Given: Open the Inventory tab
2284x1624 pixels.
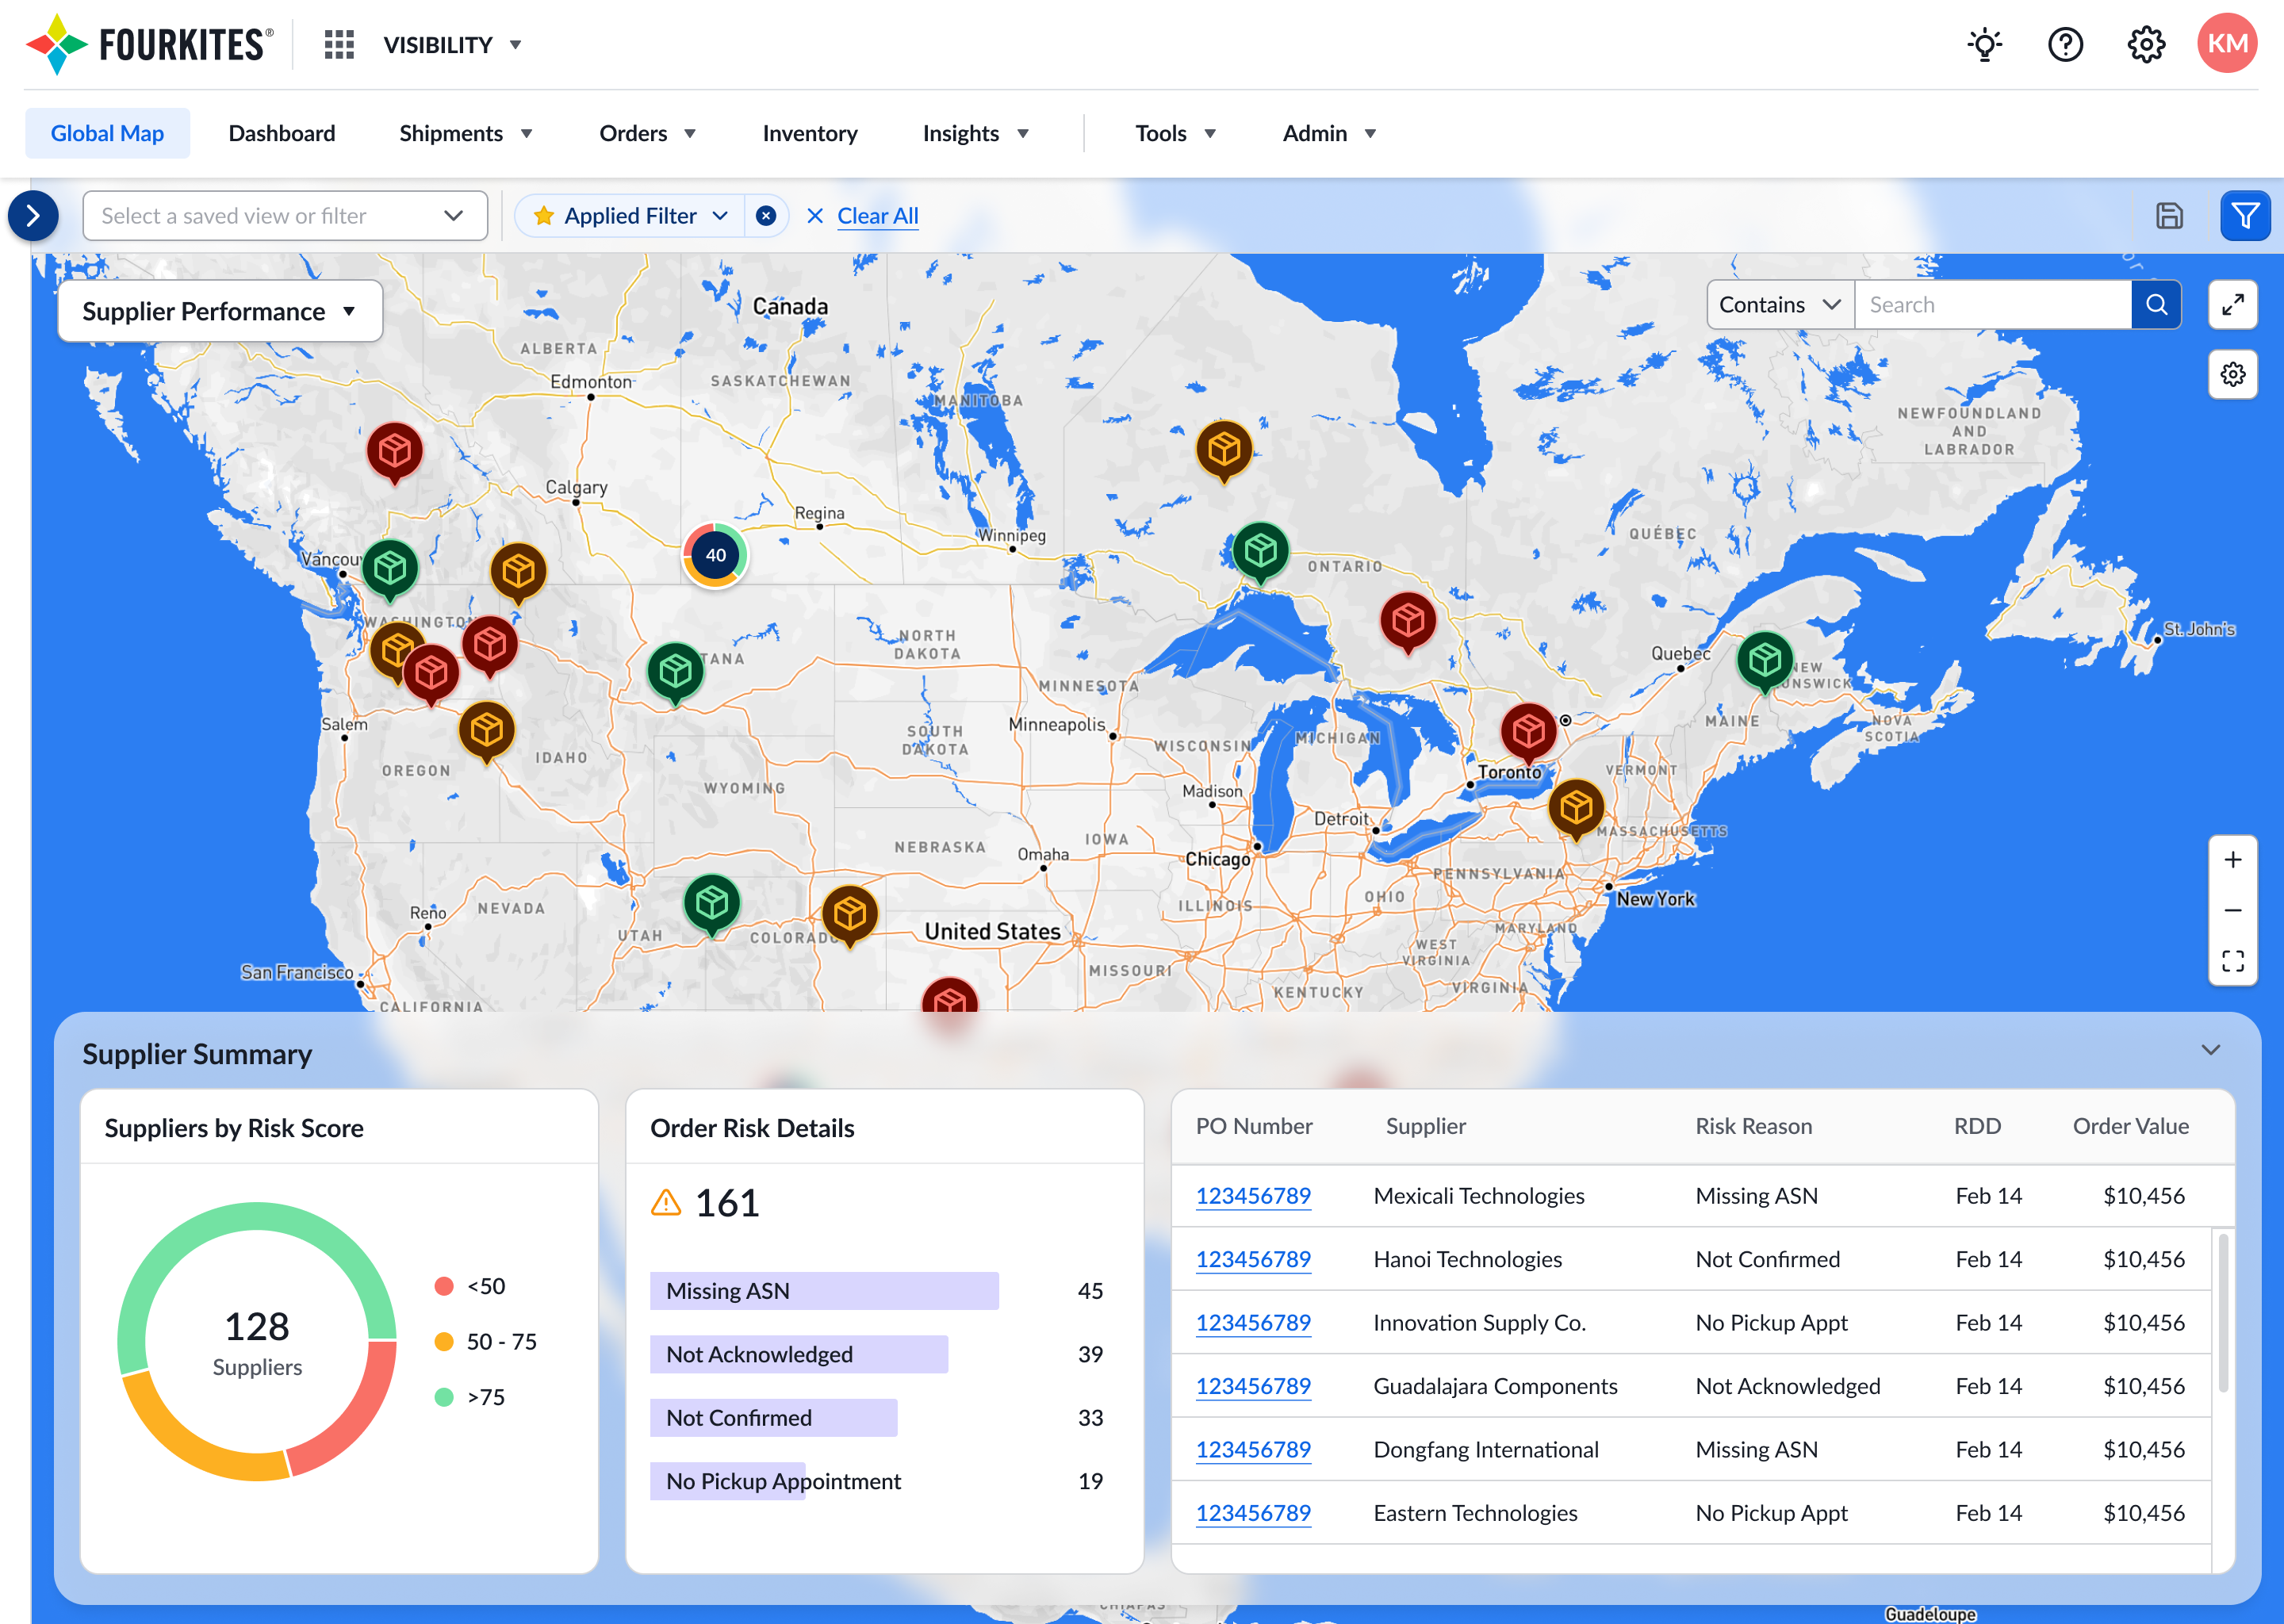Looking at the screenshot, I should (810, 133).
